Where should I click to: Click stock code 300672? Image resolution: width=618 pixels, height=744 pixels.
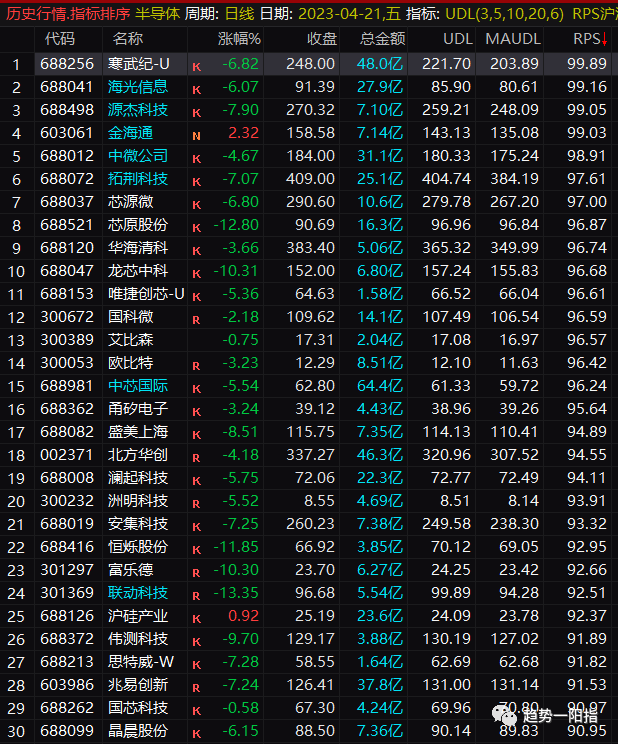click(67, 317)
